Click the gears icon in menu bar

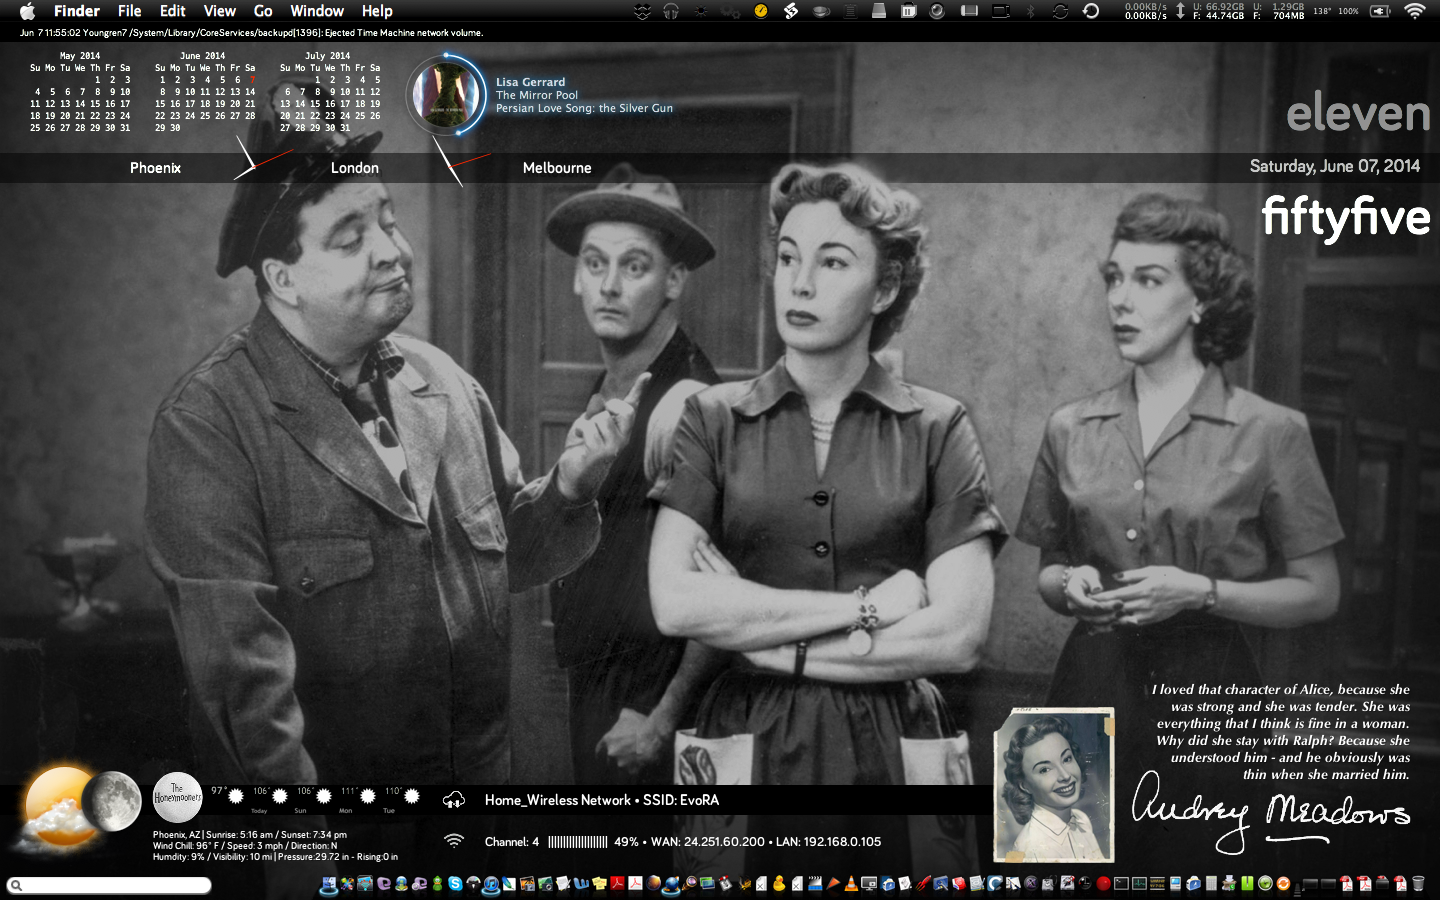point(730,11)
